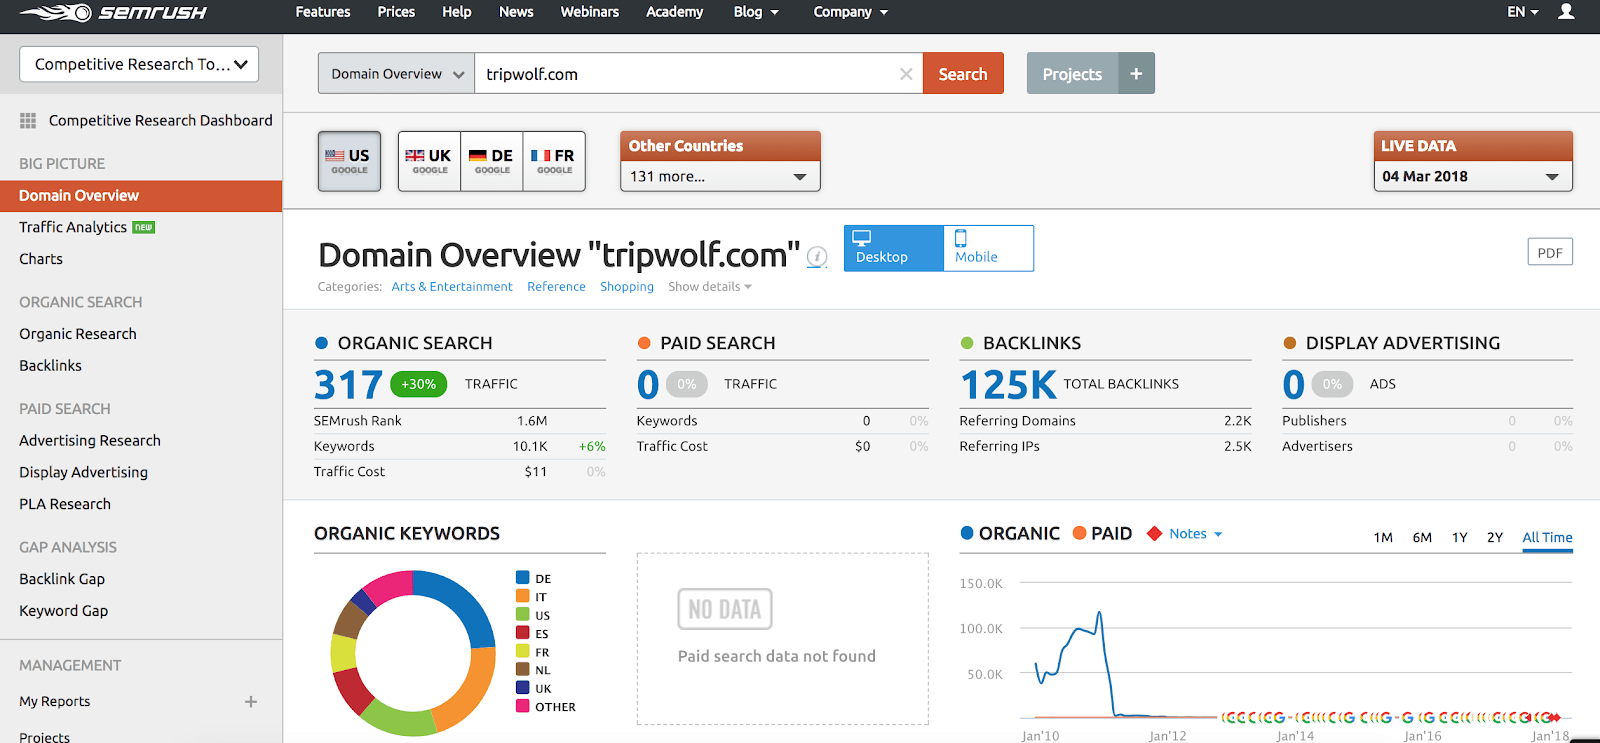Switch to Mobile data view

click(x=988, y=248)
